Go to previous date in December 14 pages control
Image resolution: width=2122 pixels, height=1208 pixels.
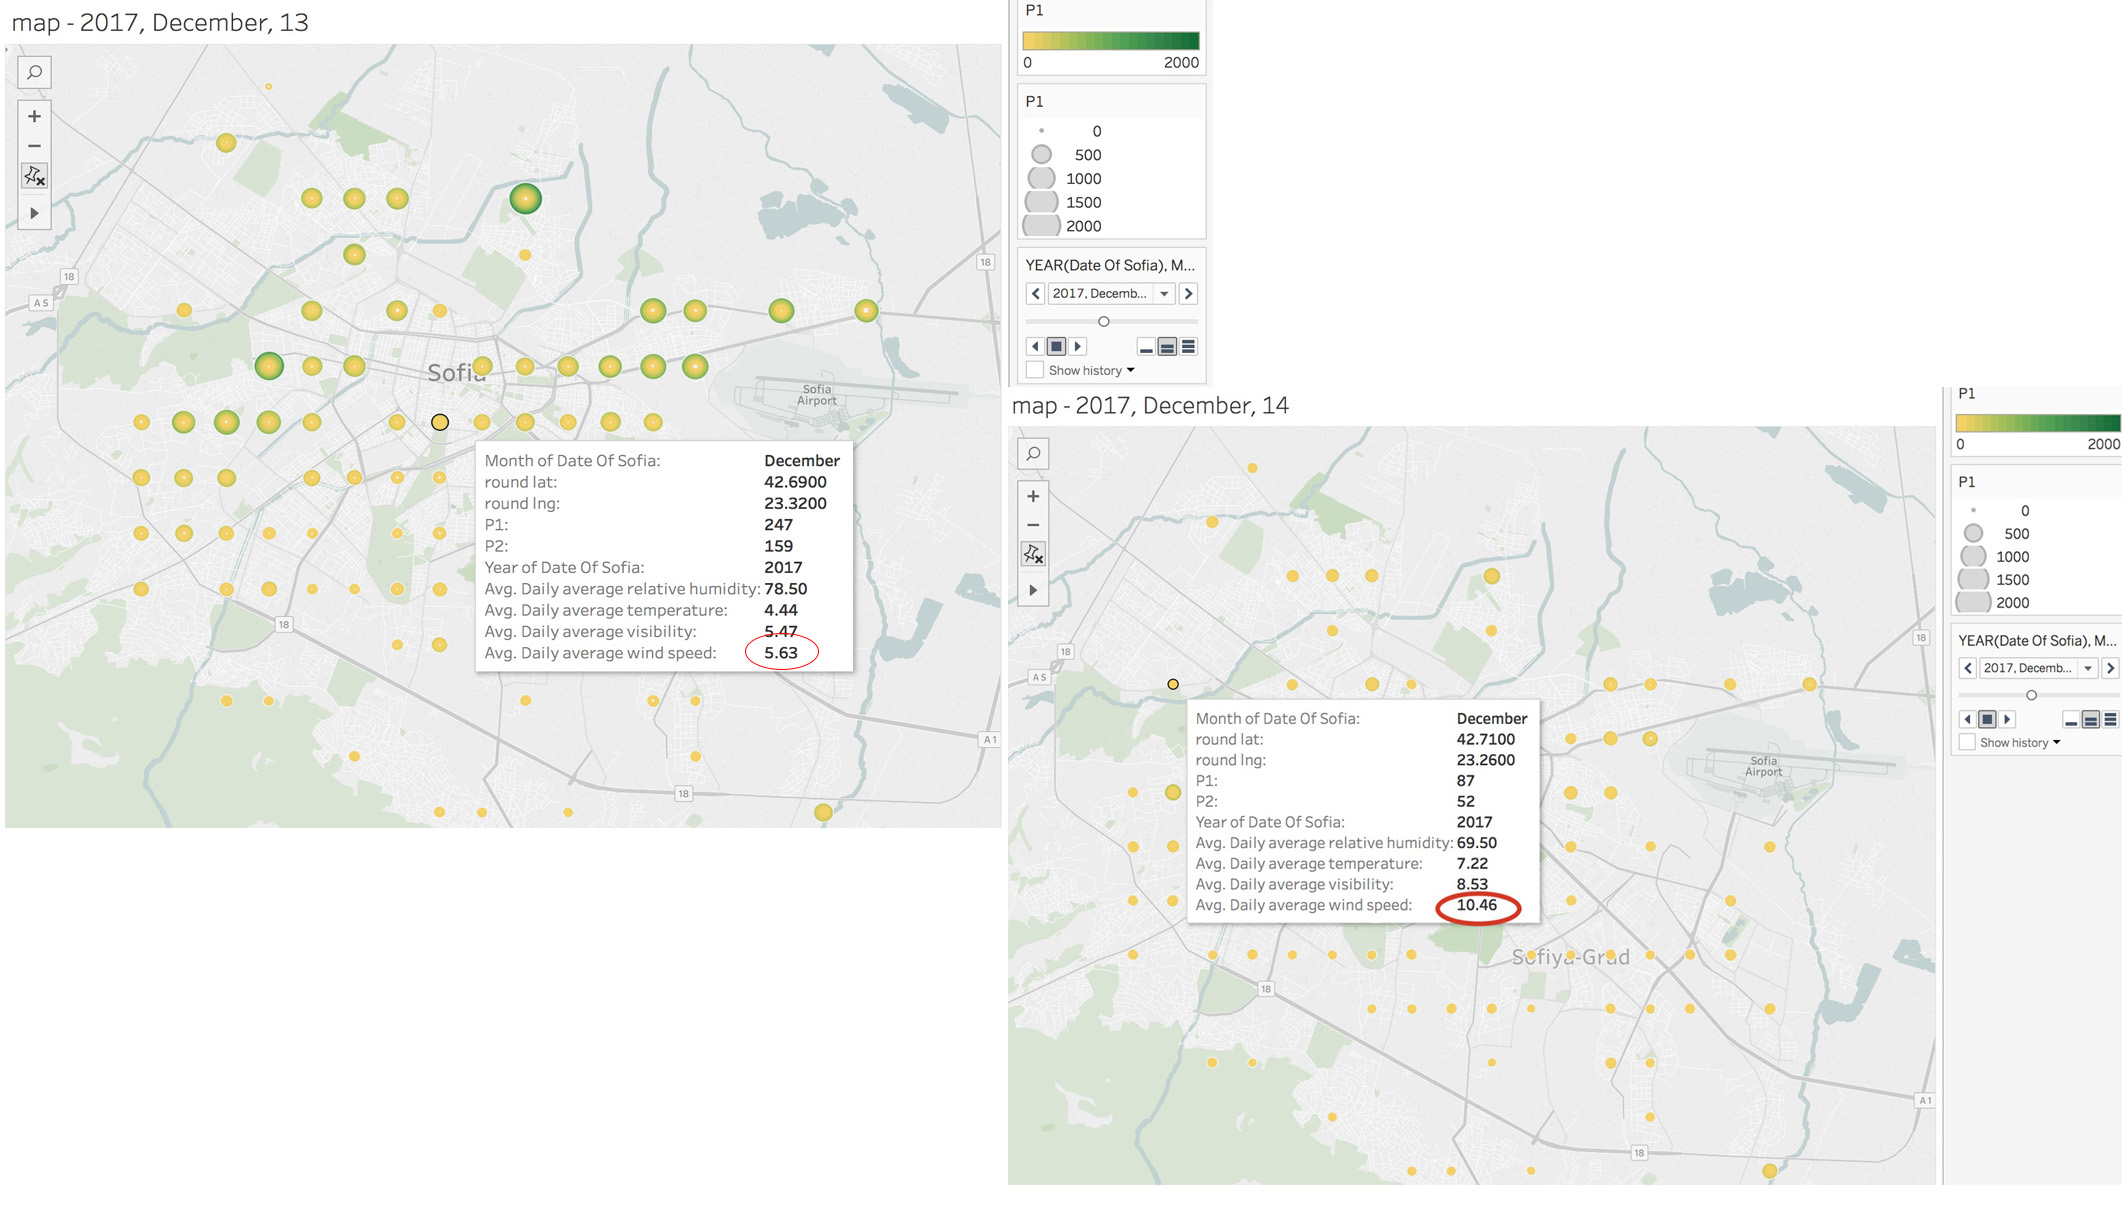pos(1968,668)
